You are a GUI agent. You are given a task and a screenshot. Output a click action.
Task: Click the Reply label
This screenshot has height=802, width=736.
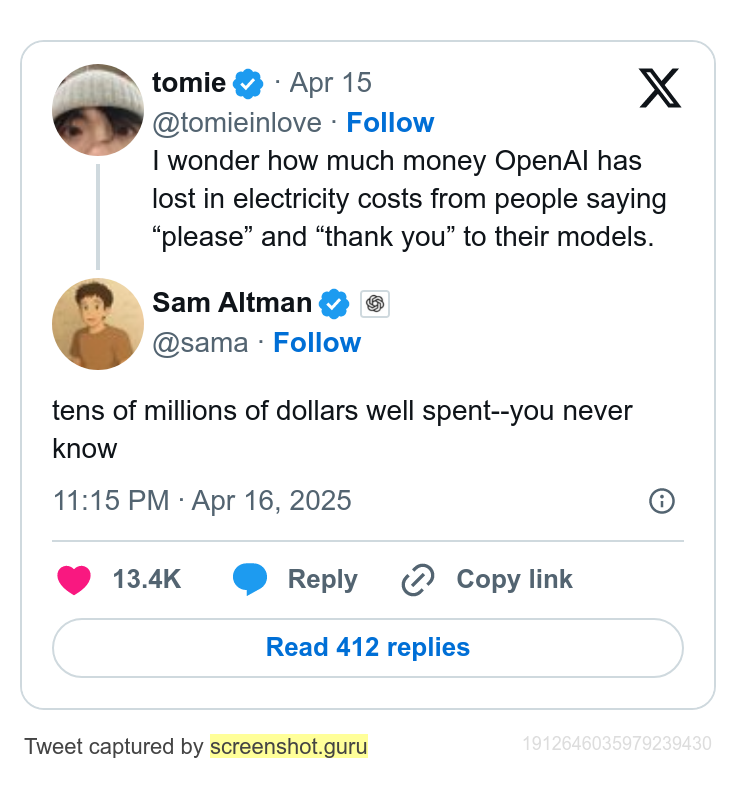322,580
